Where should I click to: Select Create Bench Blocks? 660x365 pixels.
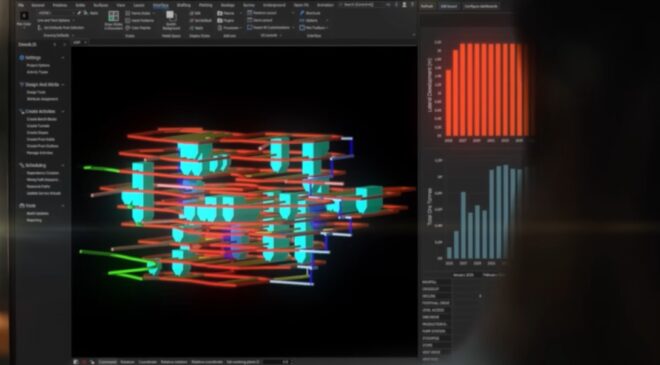[42, 119]
